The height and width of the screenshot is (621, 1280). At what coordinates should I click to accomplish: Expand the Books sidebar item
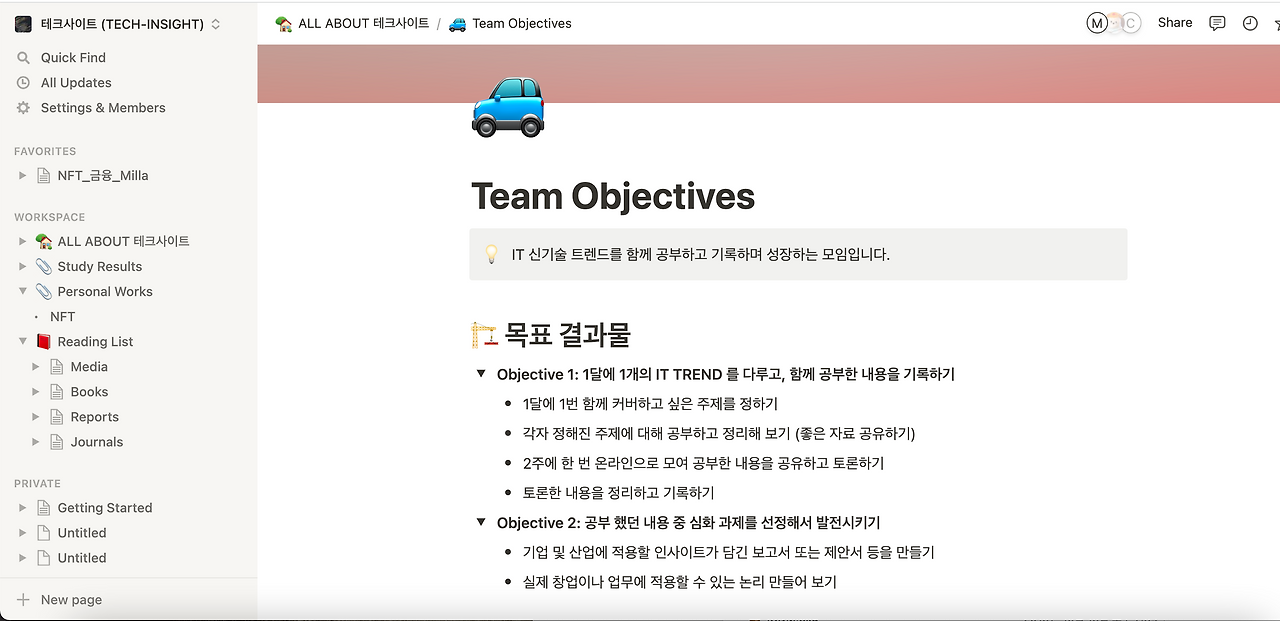[x=36, y=391]
